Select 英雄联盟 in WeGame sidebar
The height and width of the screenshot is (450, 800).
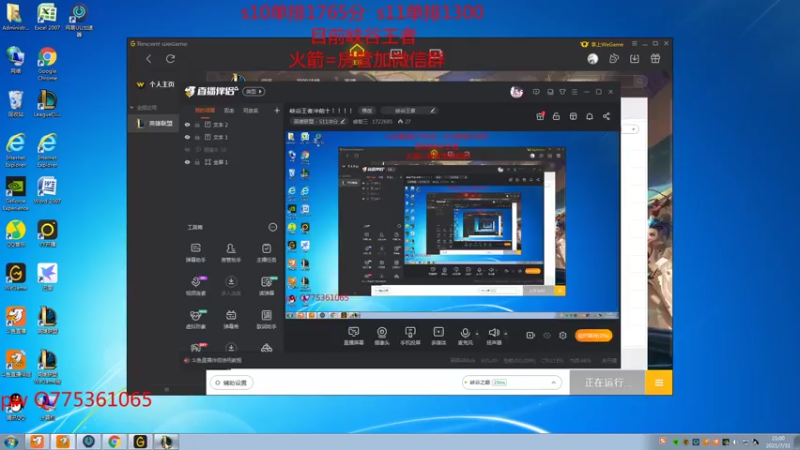tap(155, 123)
